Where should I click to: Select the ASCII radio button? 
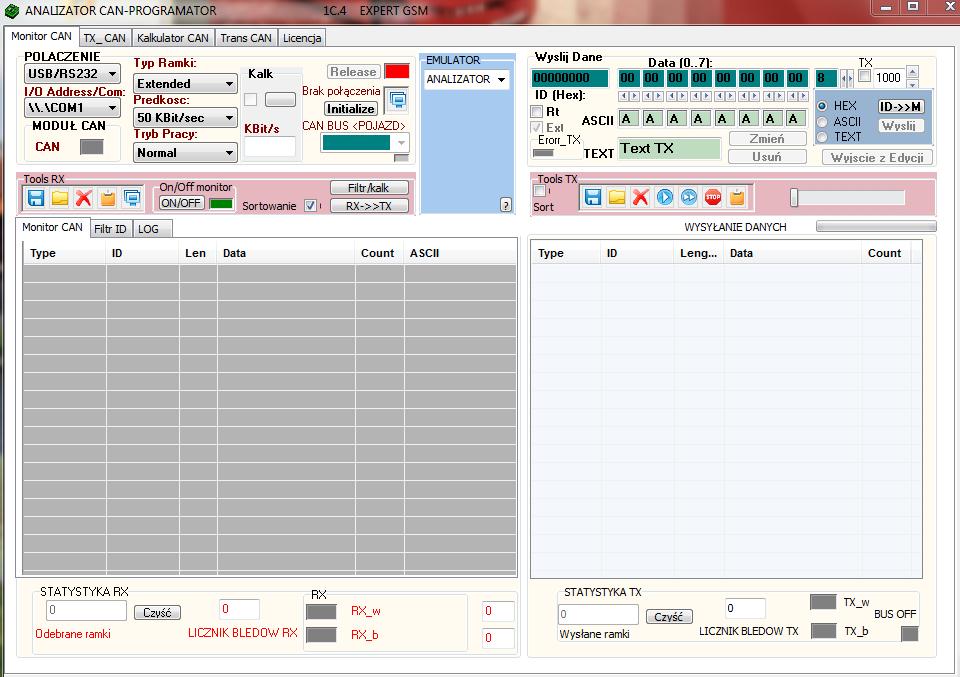(x=823, y=121)
